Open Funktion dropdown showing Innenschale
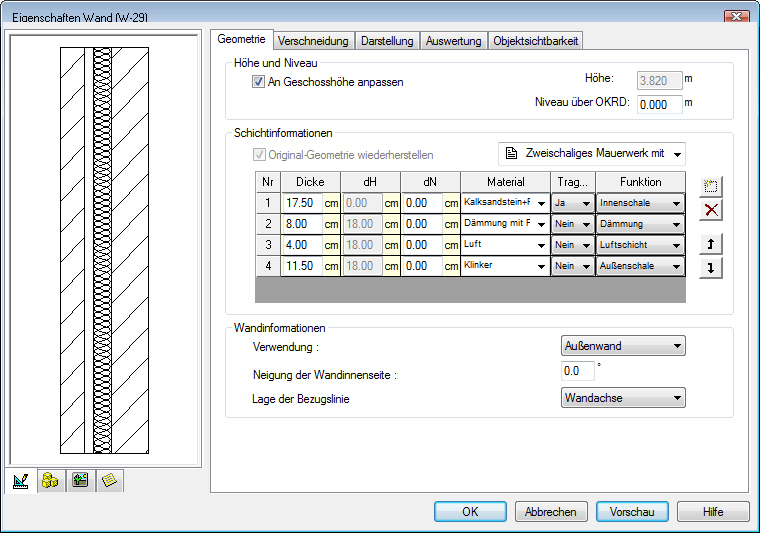Viewport: 760px width, 533px height. click(640, 203)
